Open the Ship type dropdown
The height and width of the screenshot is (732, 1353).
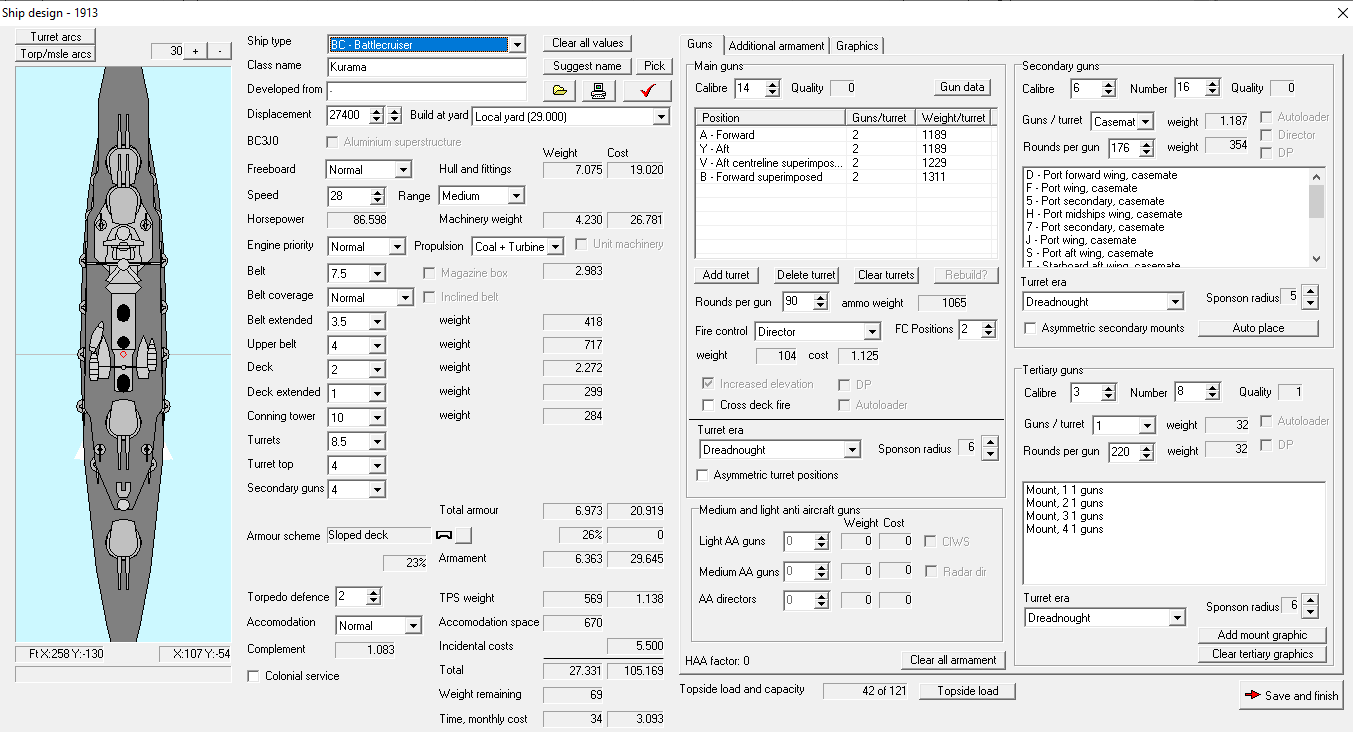click(516, 45)
